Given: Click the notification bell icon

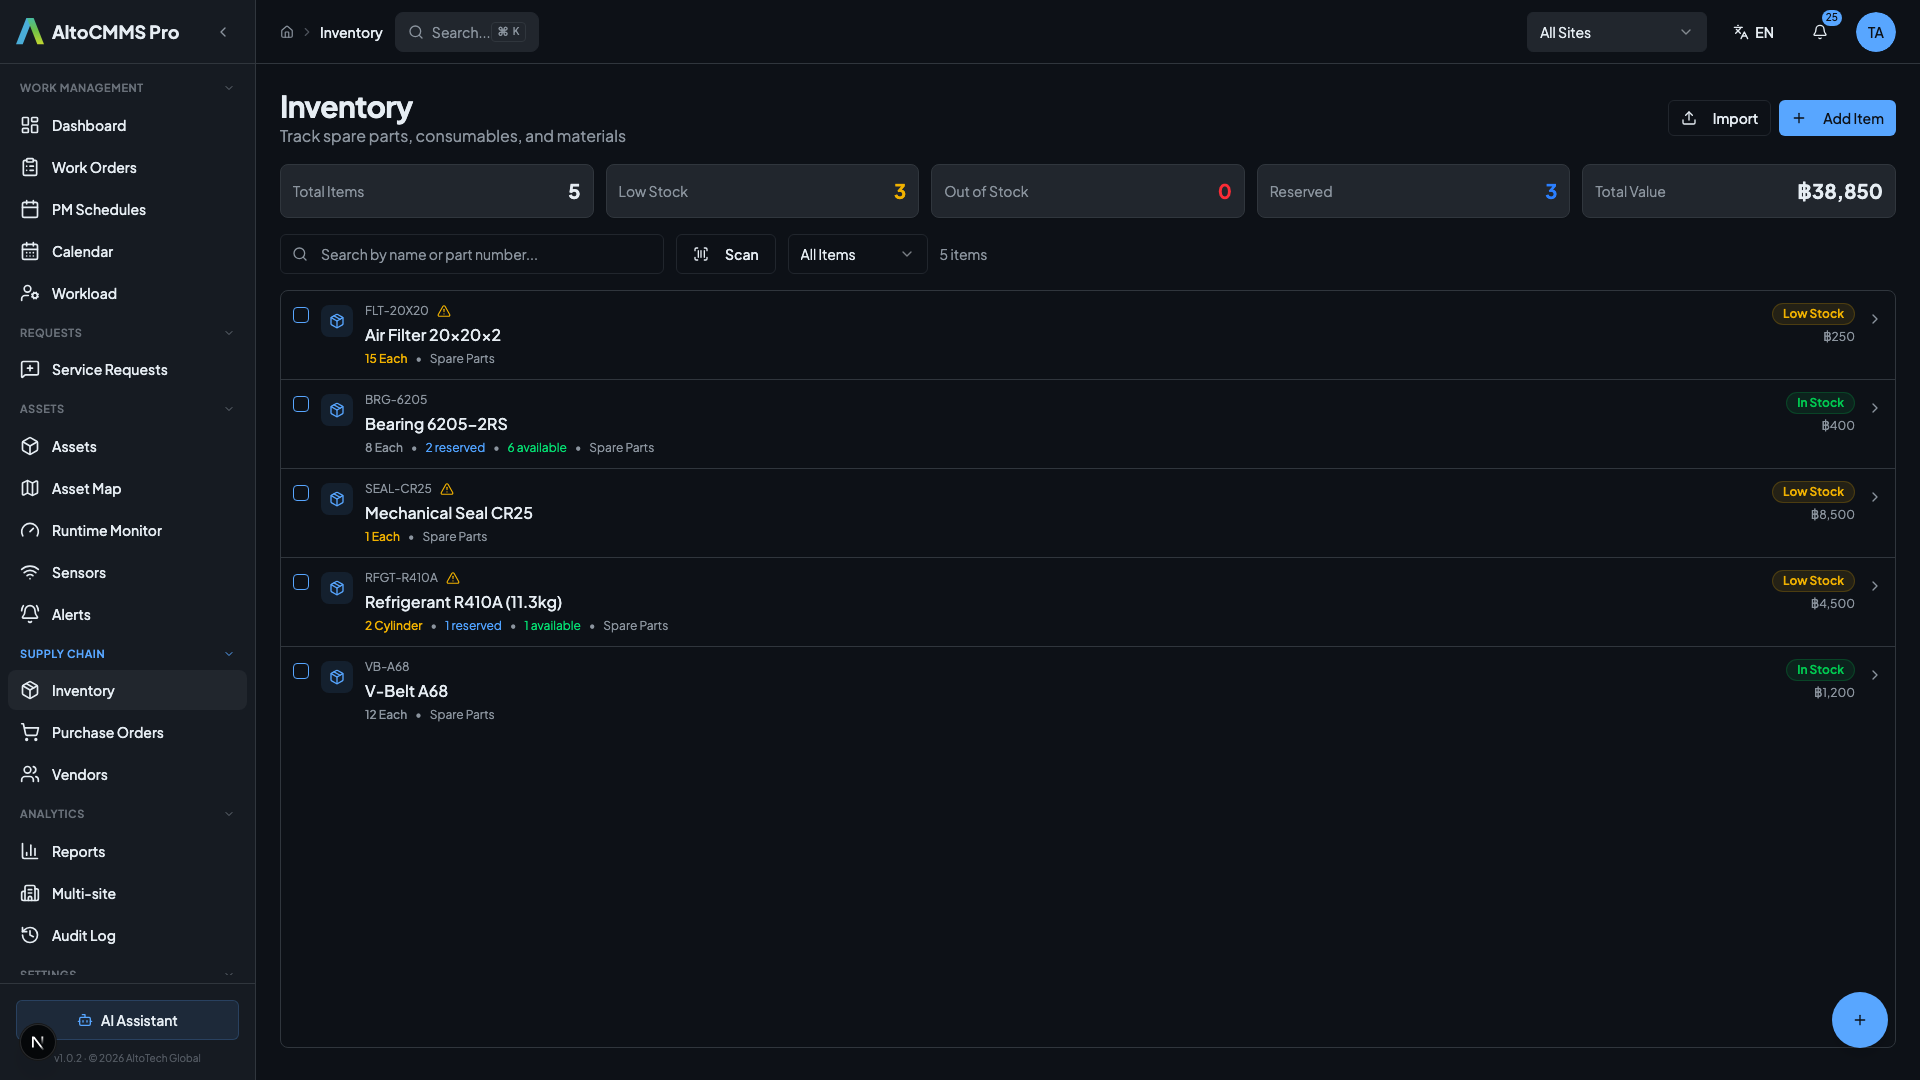Looking at the screenshot, I should pos(1819,32).
